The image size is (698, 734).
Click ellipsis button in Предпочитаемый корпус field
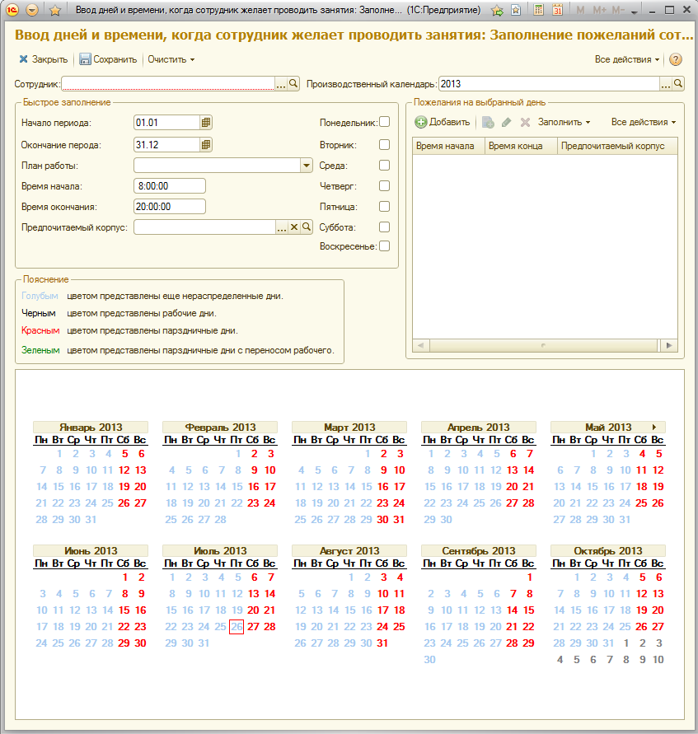281,228
